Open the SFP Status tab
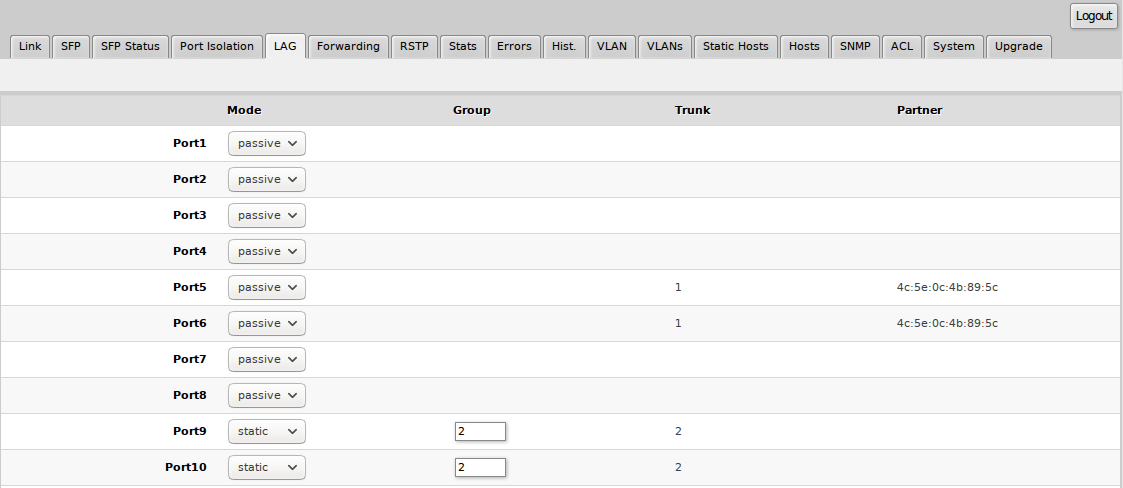Image resolution: width=1123 pixels, height=488 pixels. point(130,46)
